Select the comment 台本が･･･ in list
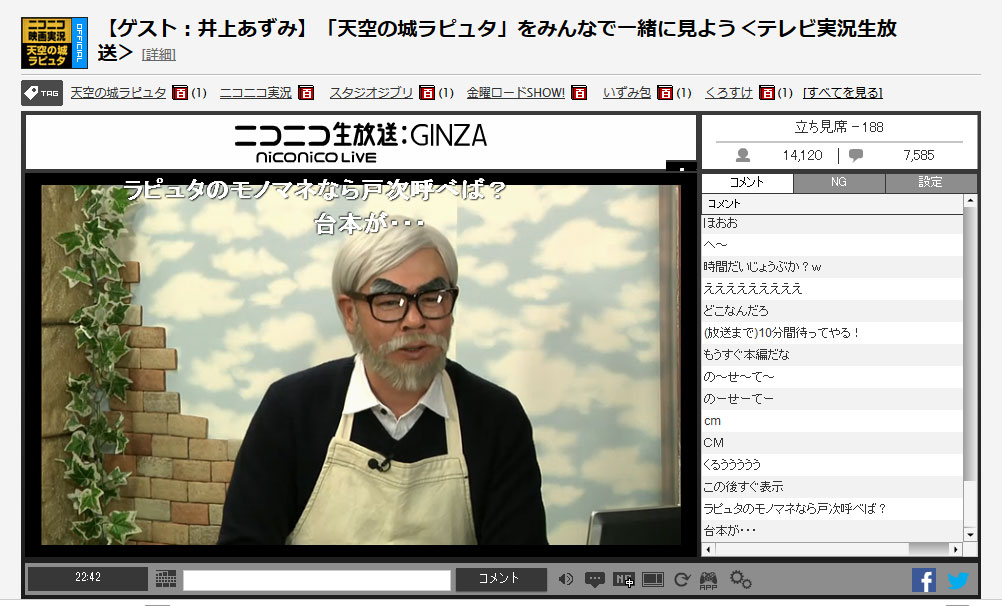The image size is (1002, 606). coord(832,531)
